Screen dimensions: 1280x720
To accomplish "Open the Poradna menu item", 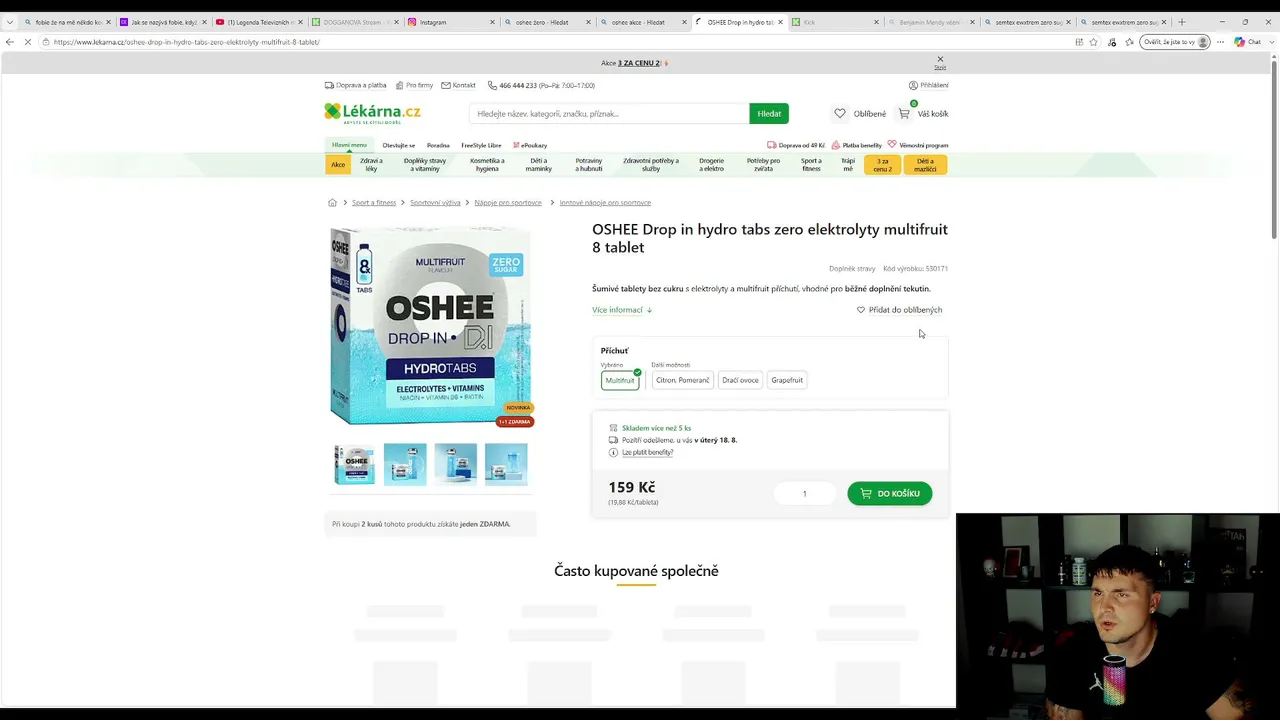I will [438, 145].
